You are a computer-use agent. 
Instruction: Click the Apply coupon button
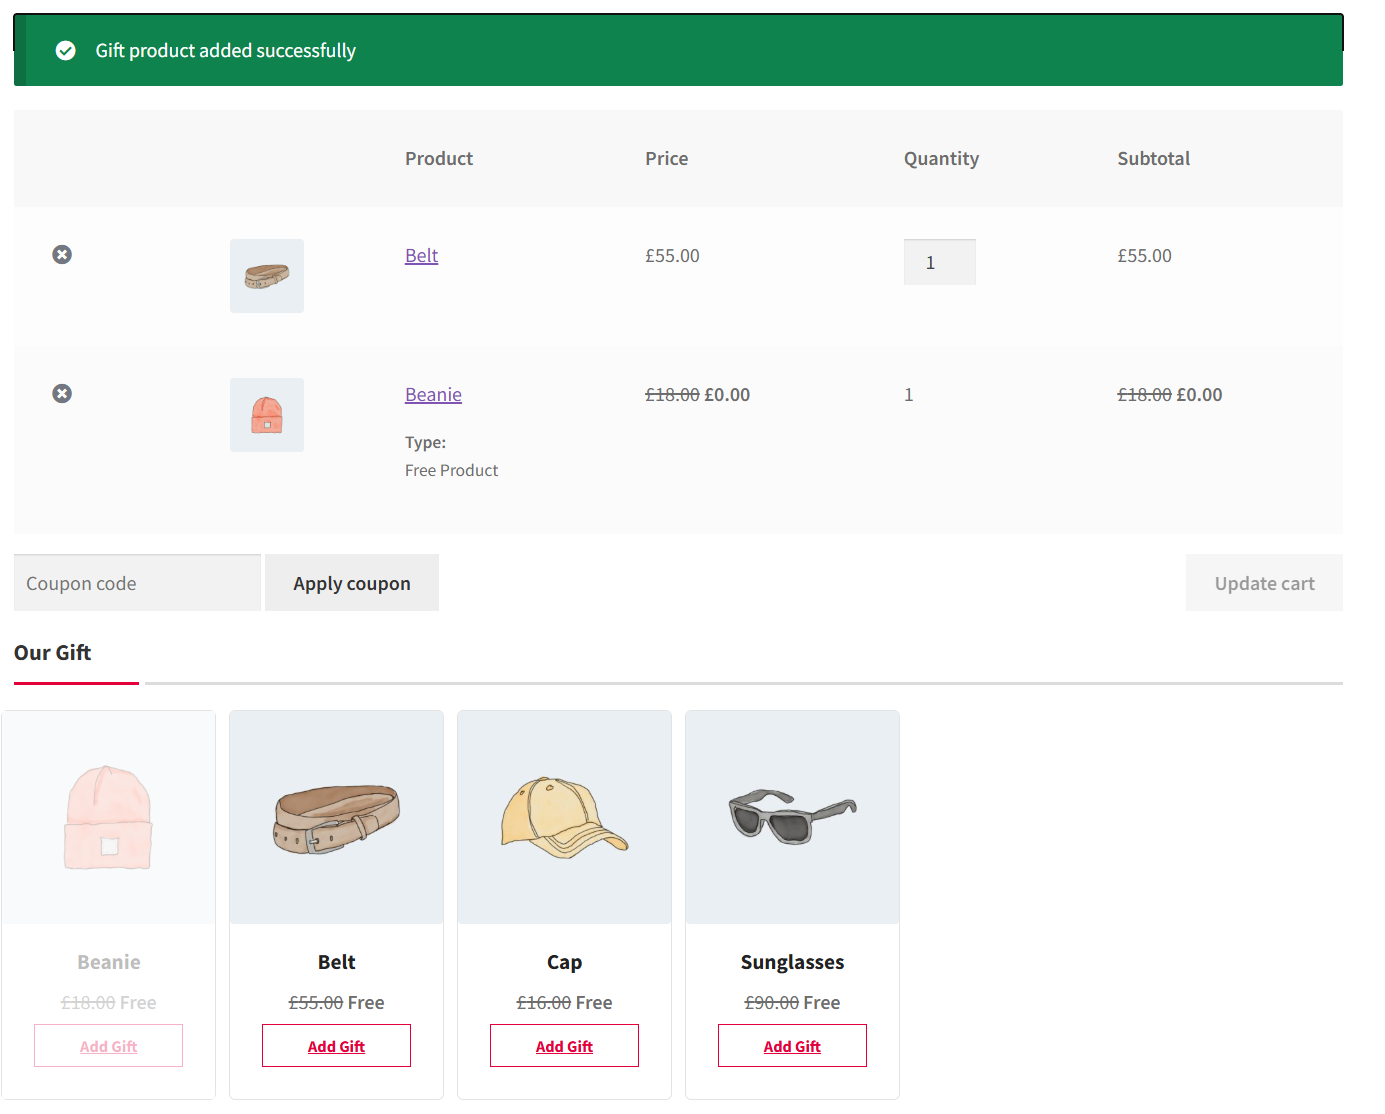(352, 583)
